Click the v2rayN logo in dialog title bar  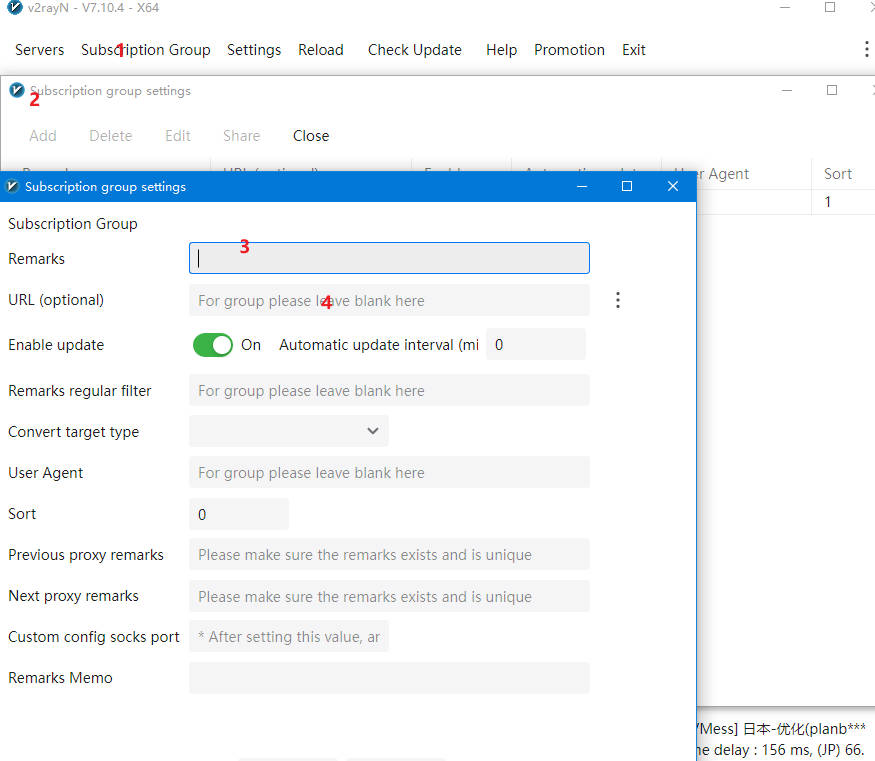tap(13, 186)
